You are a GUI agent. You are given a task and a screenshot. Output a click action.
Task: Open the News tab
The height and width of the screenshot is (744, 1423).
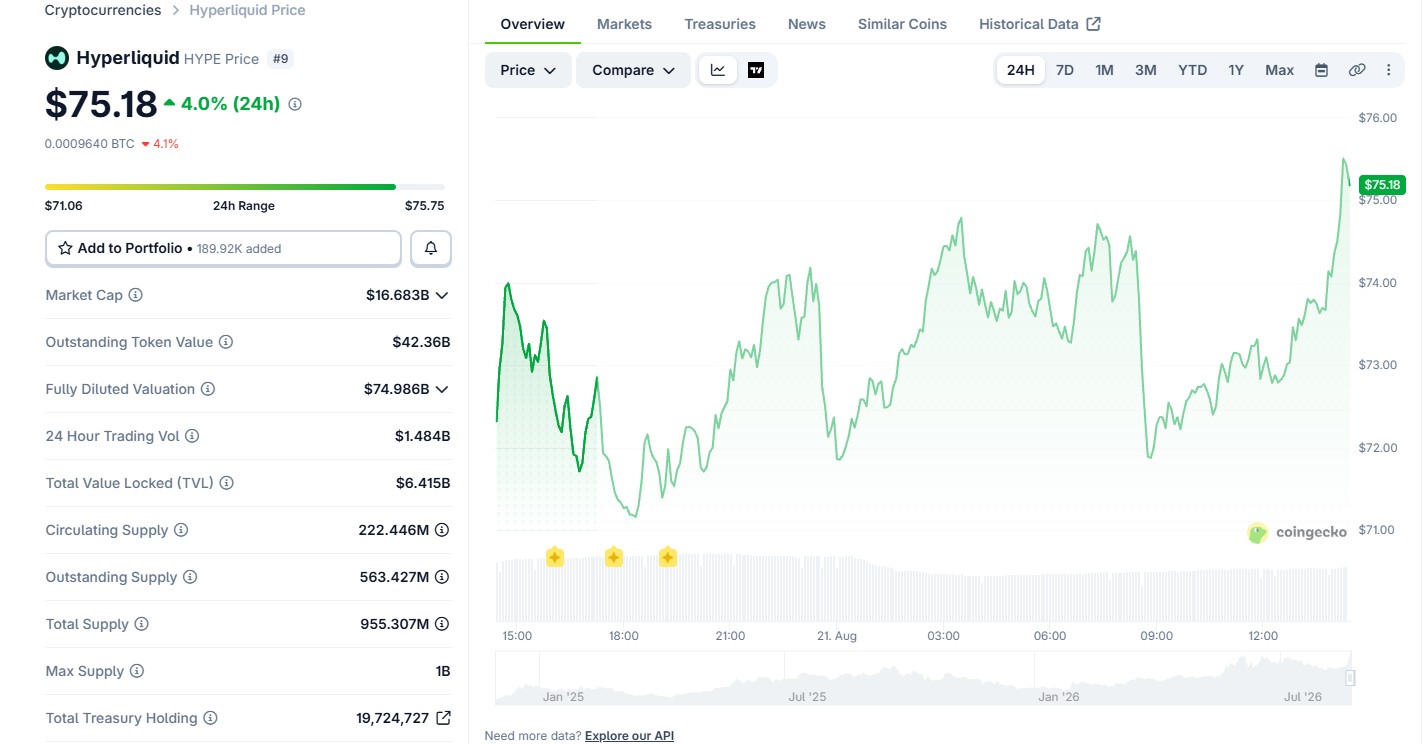[x=807, y=24]
